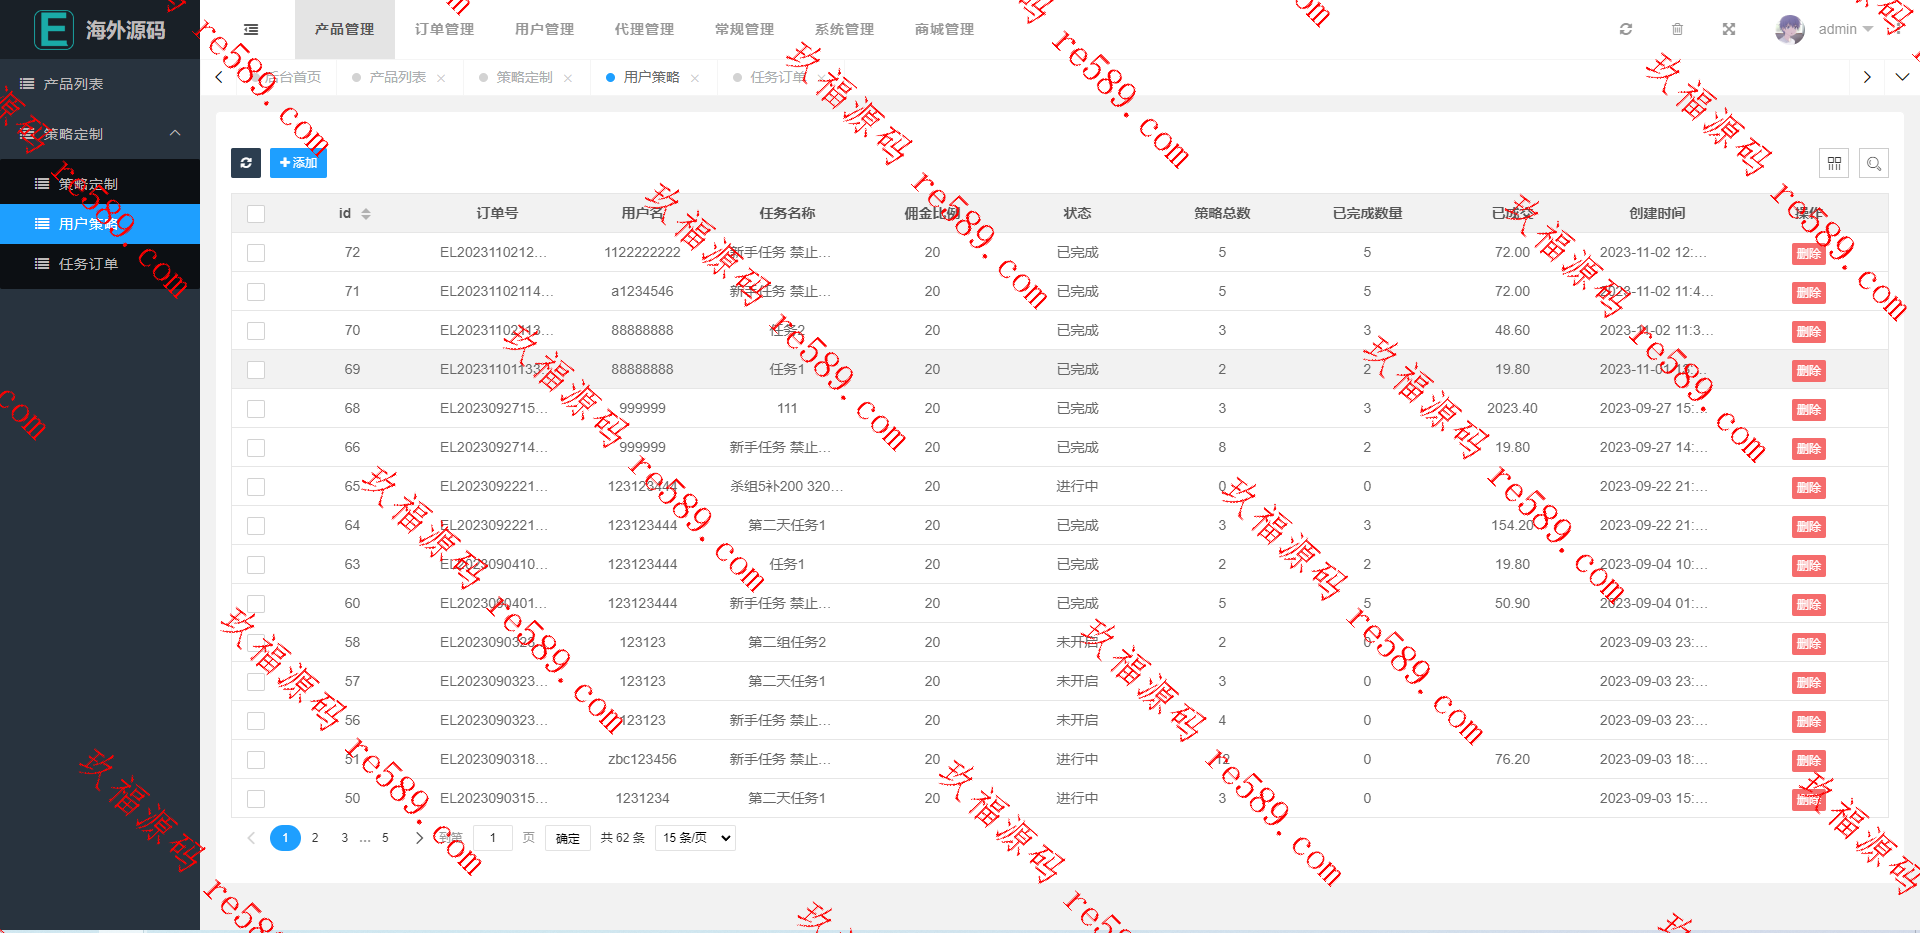Click the blue 添加 button
The height and width of the screenshot is (933, 1920).
[298, 163]
